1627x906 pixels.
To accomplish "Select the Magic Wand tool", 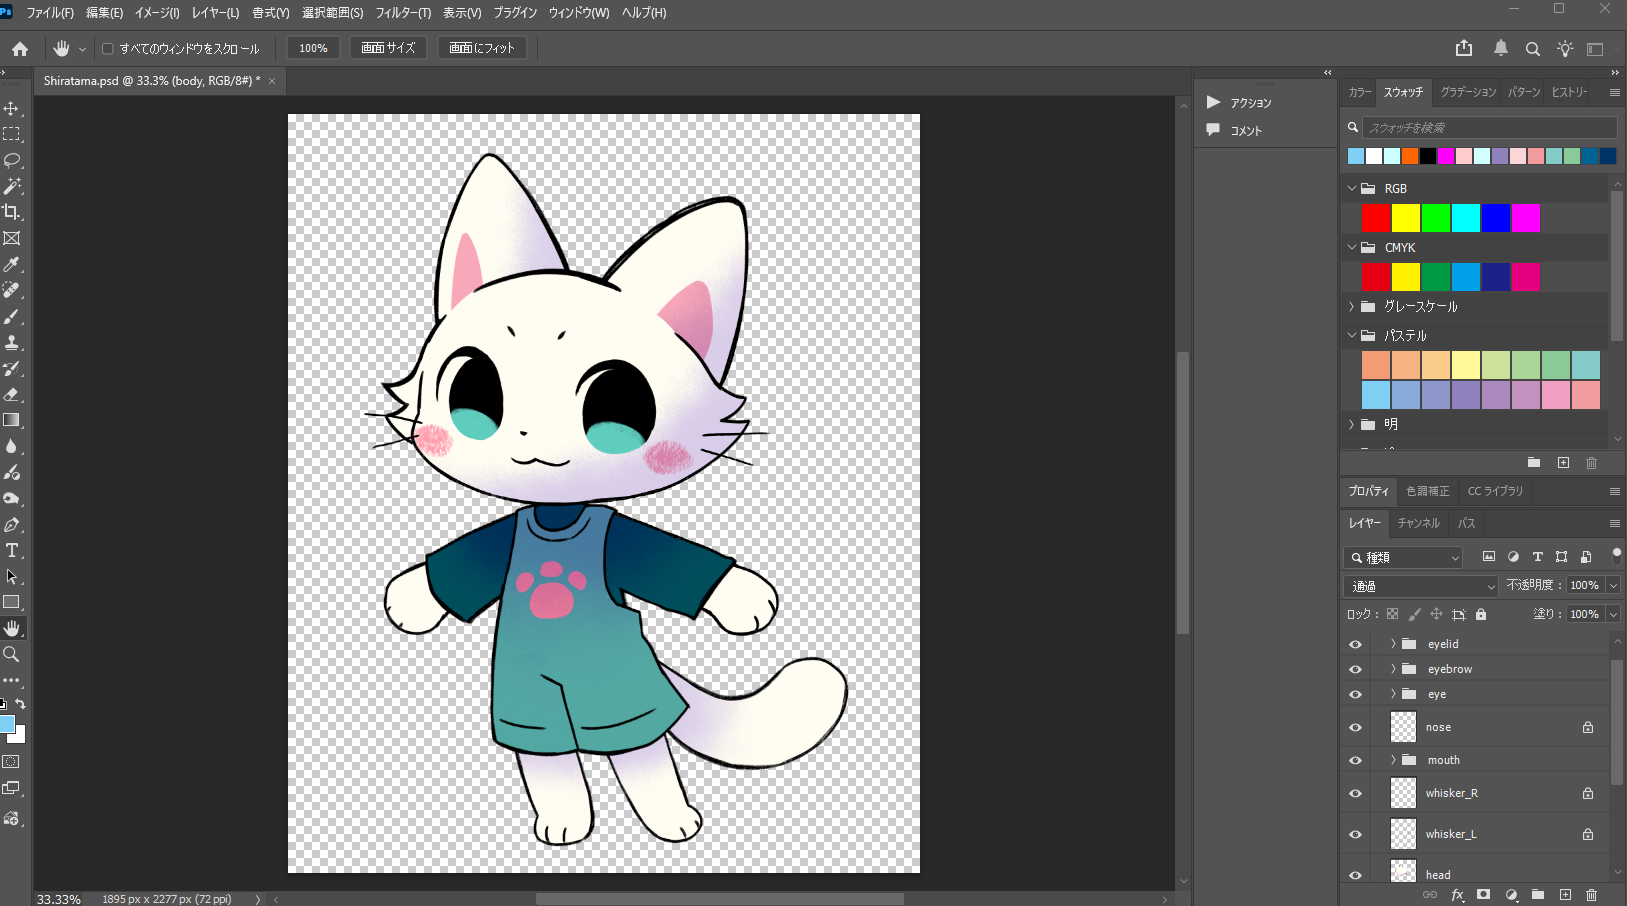I will point(12,186).
